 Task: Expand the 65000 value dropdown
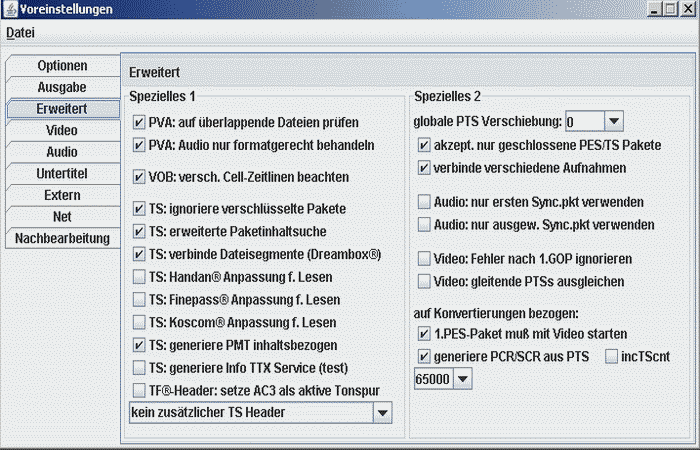(x=462, y=379)
